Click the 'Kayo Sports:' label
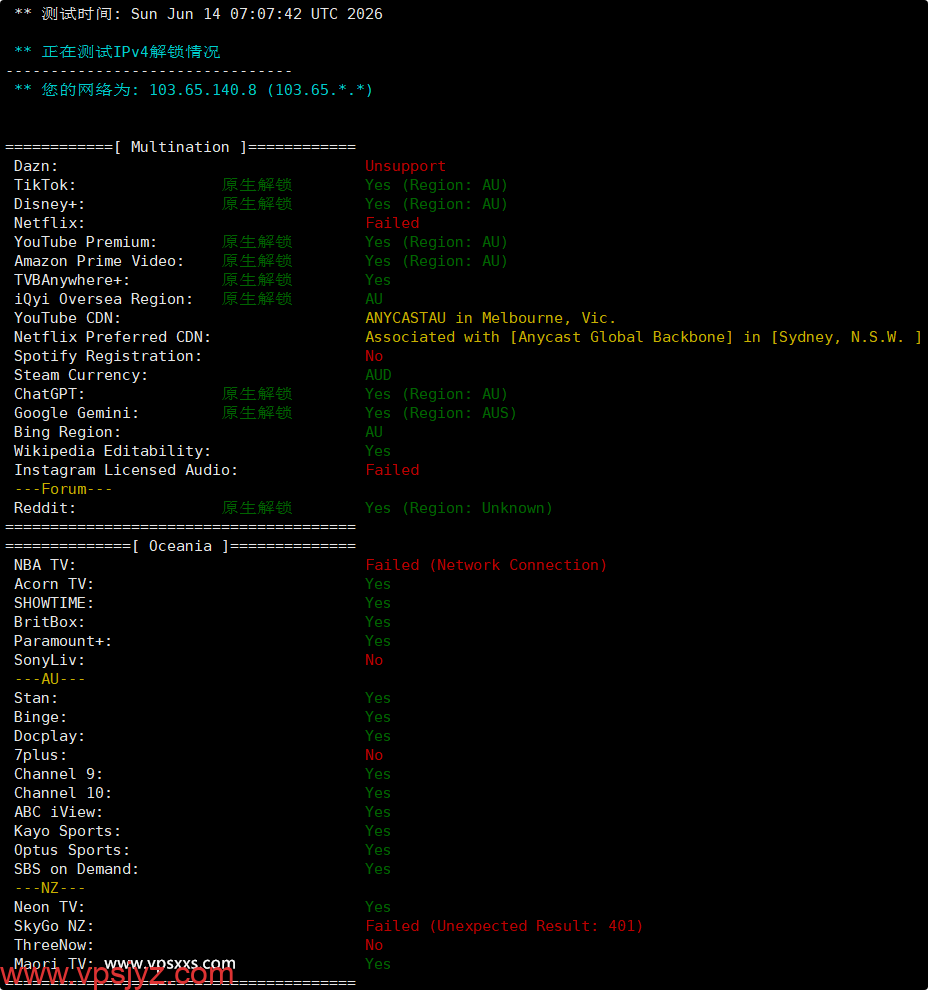The width and height of the screenshot is (928, 990). (68, 831)
